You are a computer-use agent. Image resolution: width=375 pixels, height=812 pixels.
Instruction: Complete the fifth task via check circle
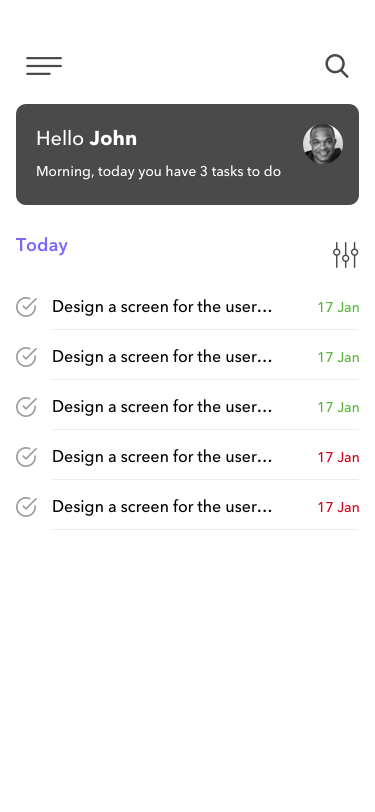[x=26, y=507]
